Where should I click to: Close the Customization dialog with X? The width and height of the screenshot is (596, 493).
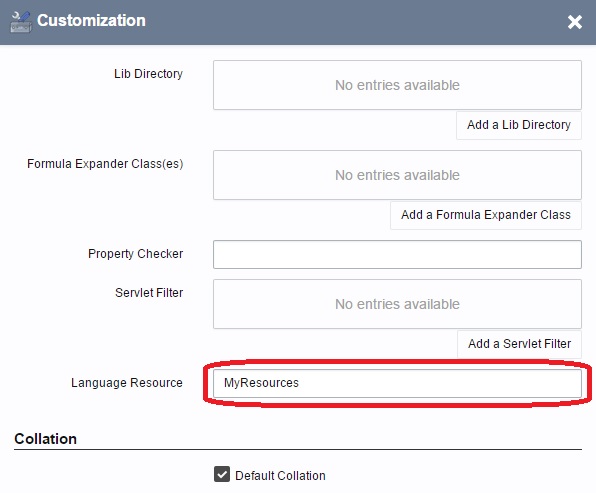(575, 22)
